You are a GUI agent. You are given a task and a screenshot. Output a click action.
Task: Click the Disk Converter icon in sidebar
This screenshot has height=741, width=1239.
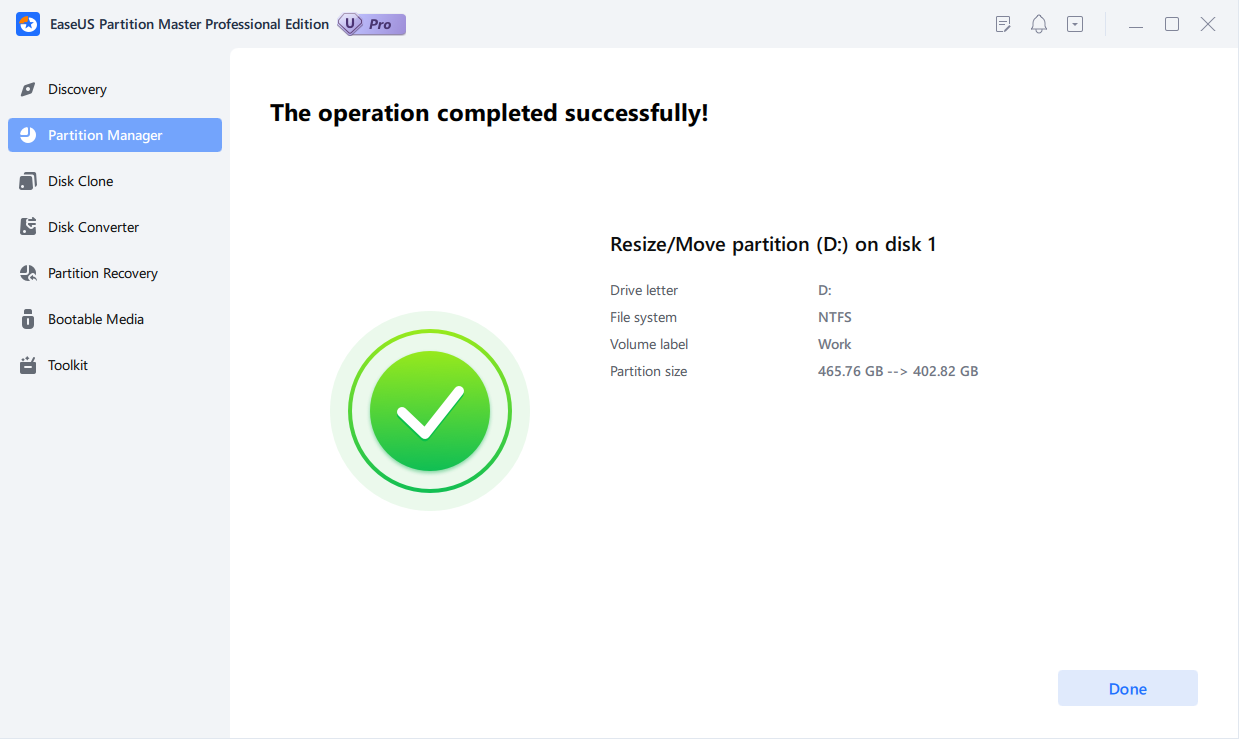tap(28, 228)
